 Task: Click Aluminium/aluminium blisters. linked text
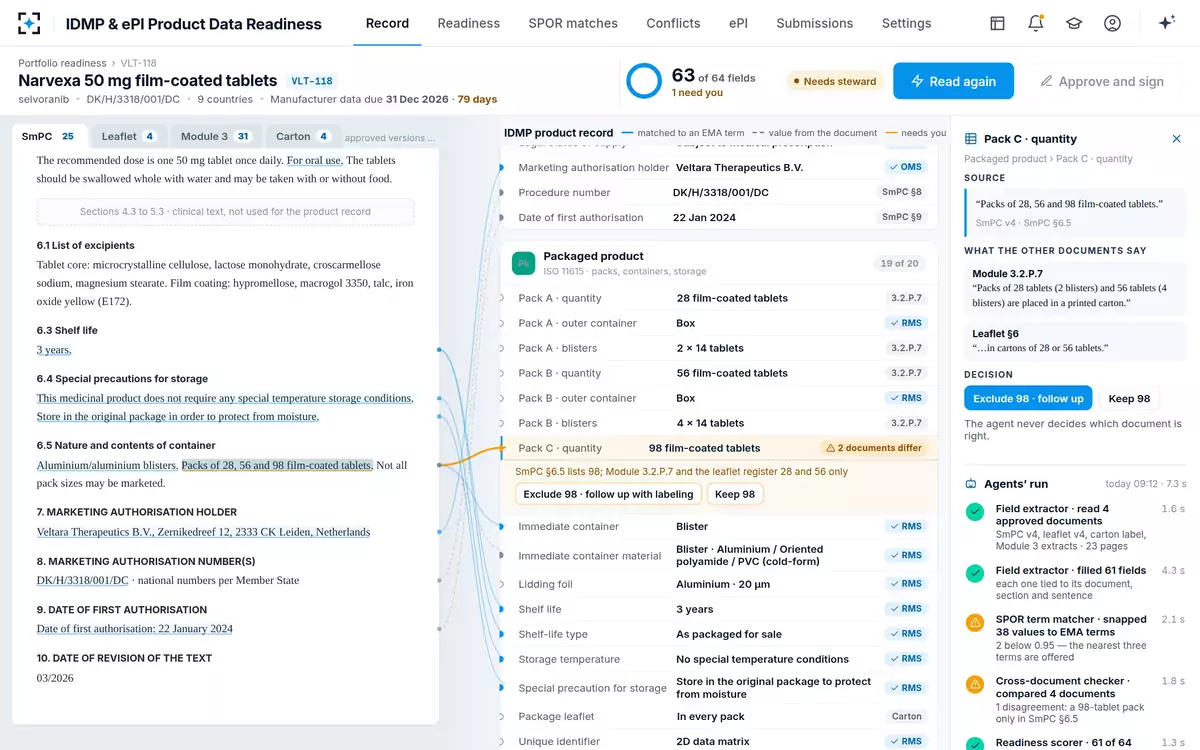click(107, 465)
